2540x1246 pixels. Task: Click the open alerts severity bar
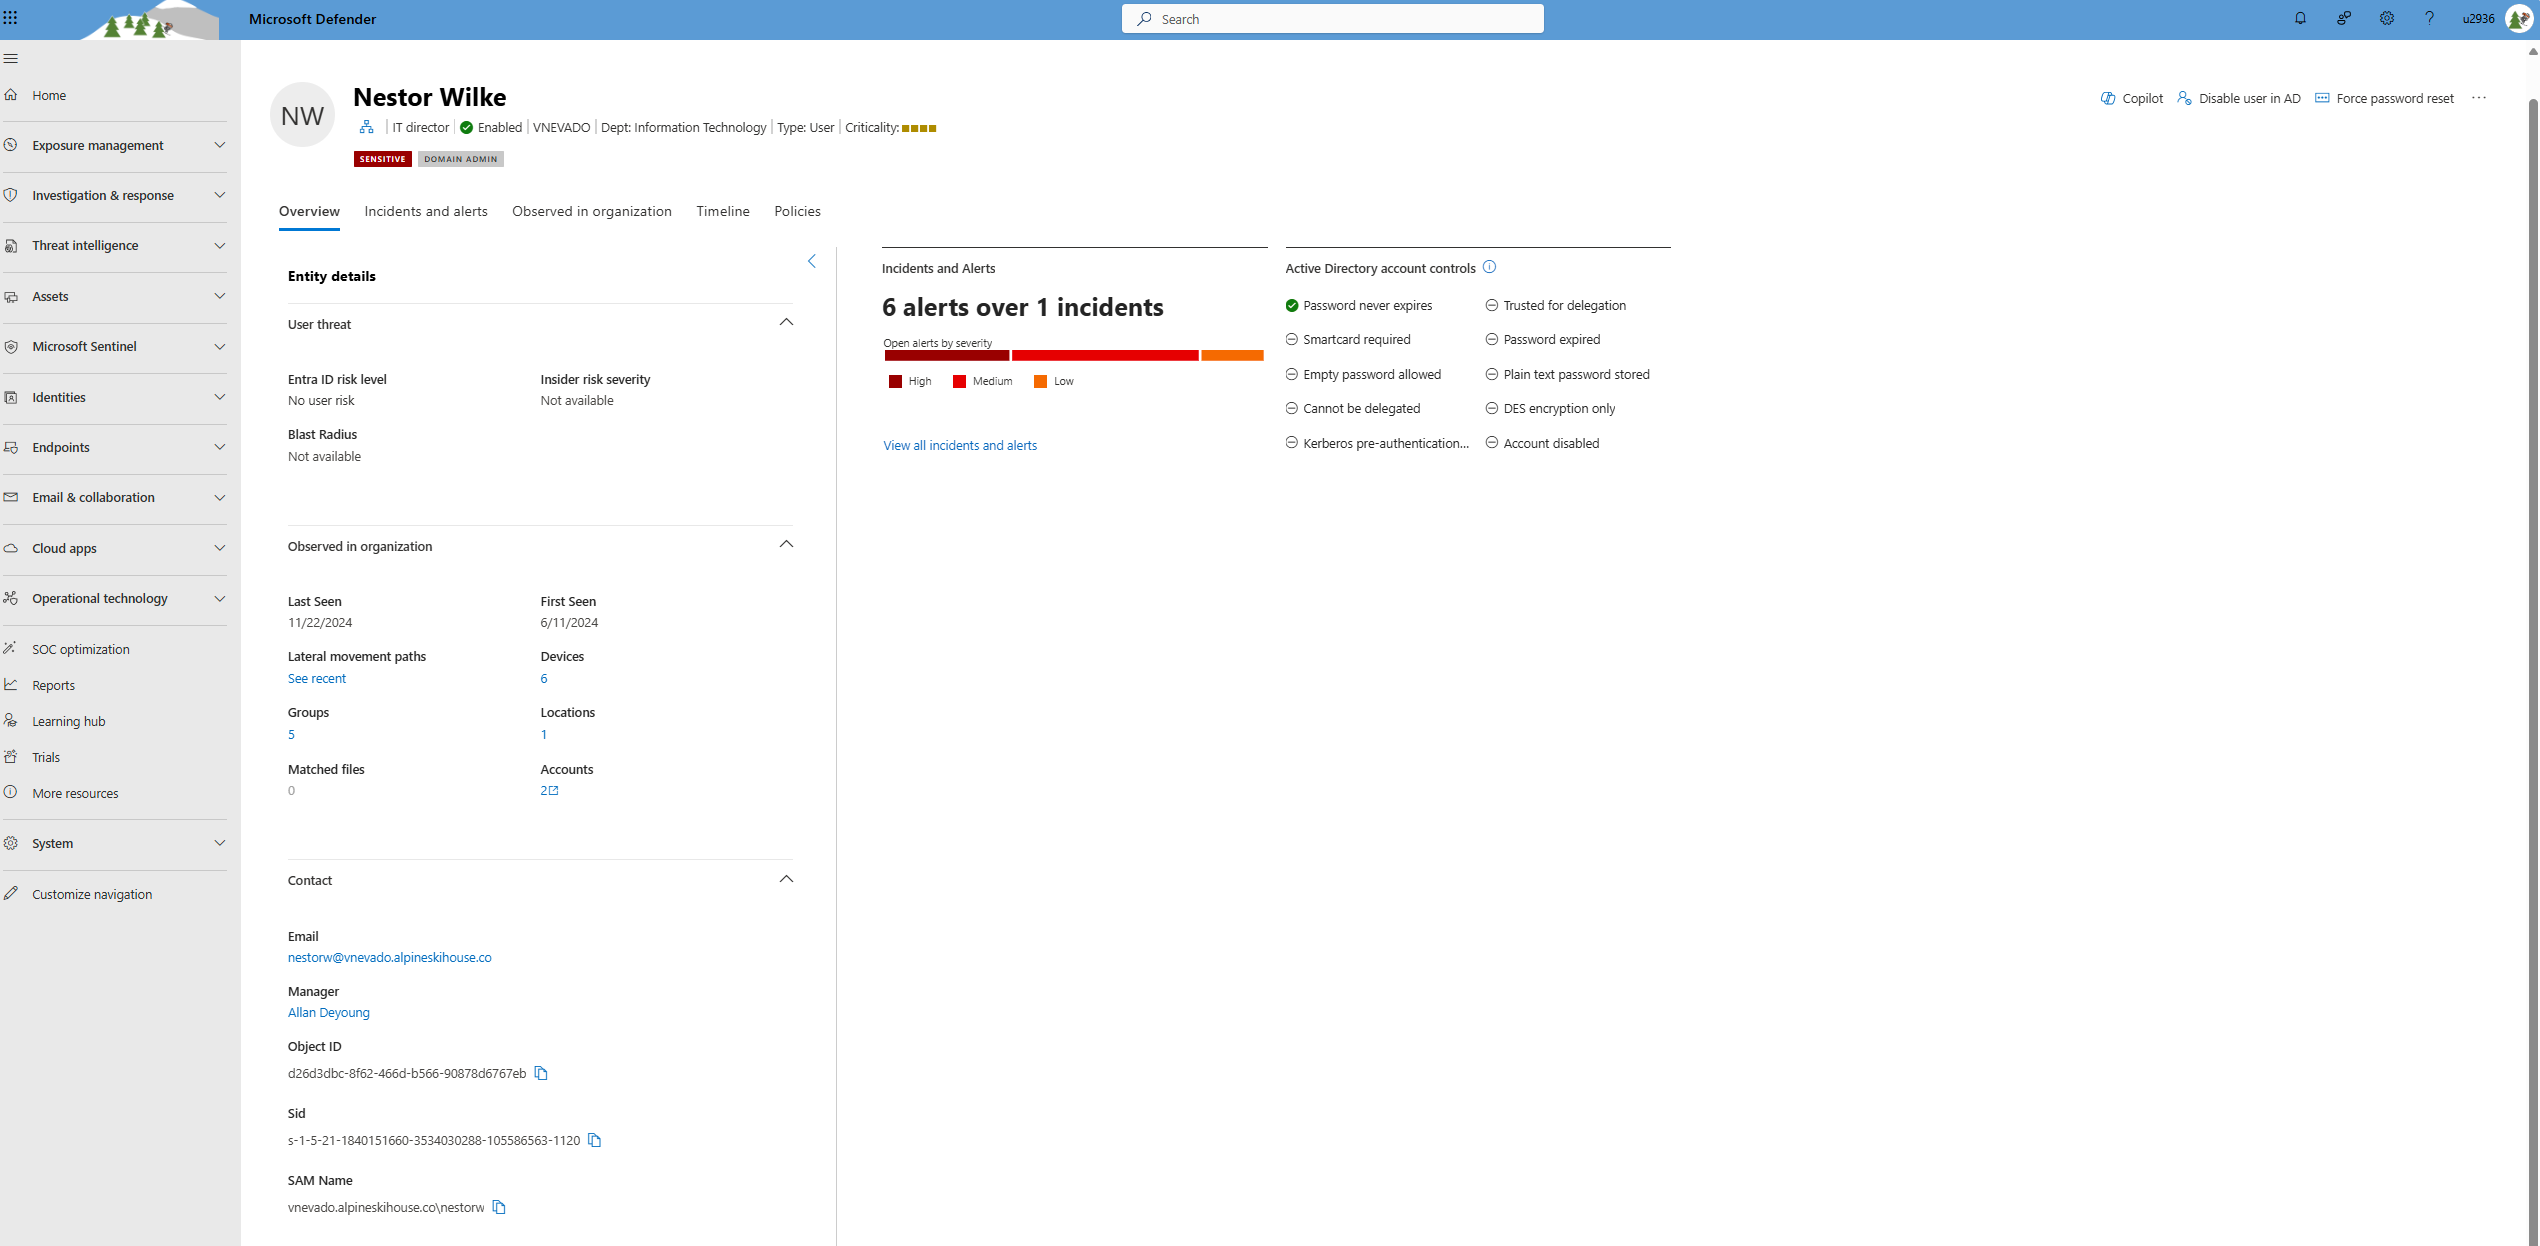click(1071, 356)
